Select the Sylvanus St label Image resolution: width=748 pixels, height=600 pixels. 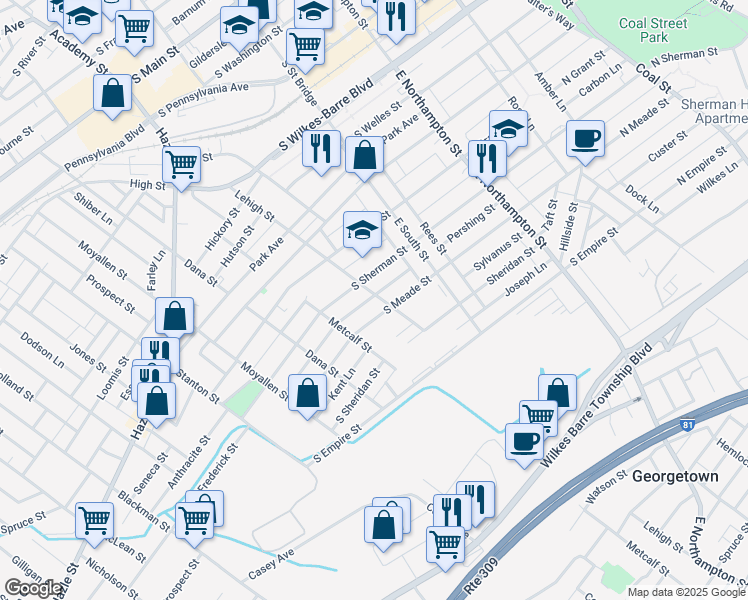pos(498,252)
